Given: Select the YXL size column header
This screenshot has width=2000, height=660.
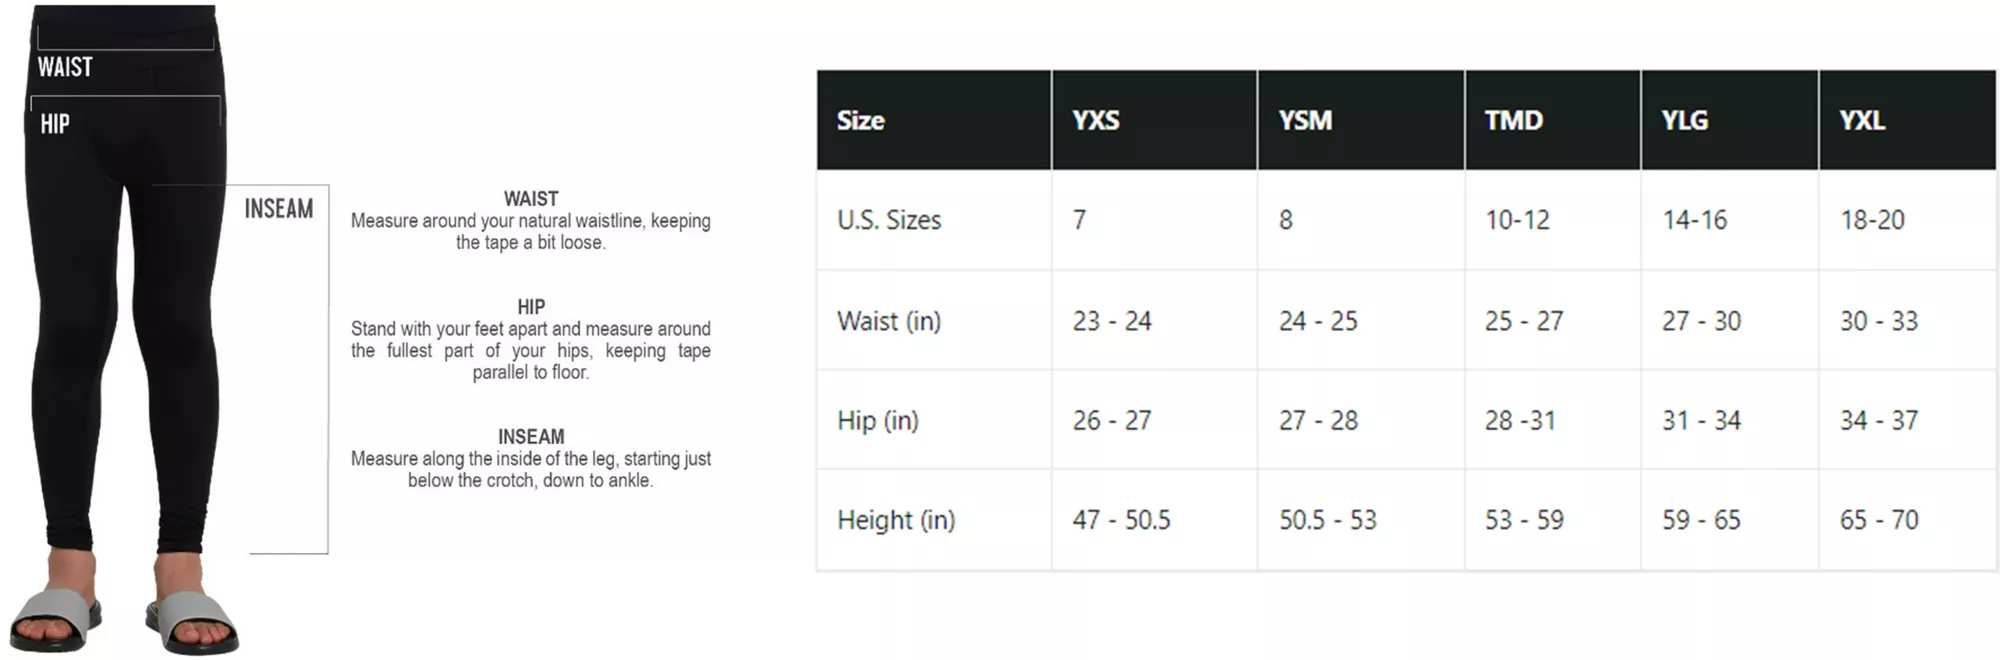Looking at the screenshot, I should tap(1862, 121).
